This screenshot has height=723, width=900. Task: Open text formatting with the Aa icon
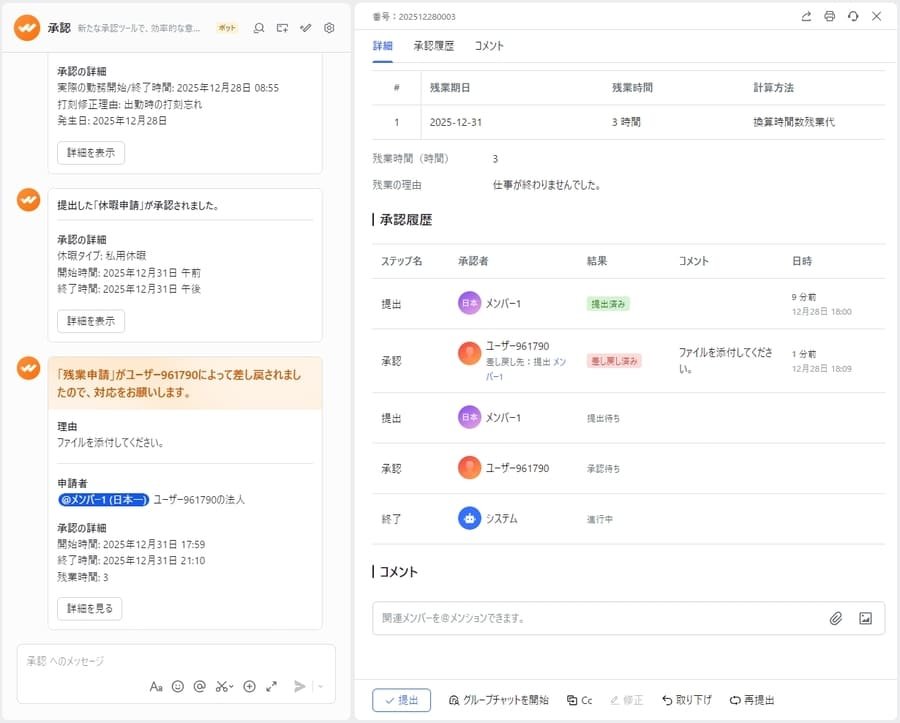[157, 686]
